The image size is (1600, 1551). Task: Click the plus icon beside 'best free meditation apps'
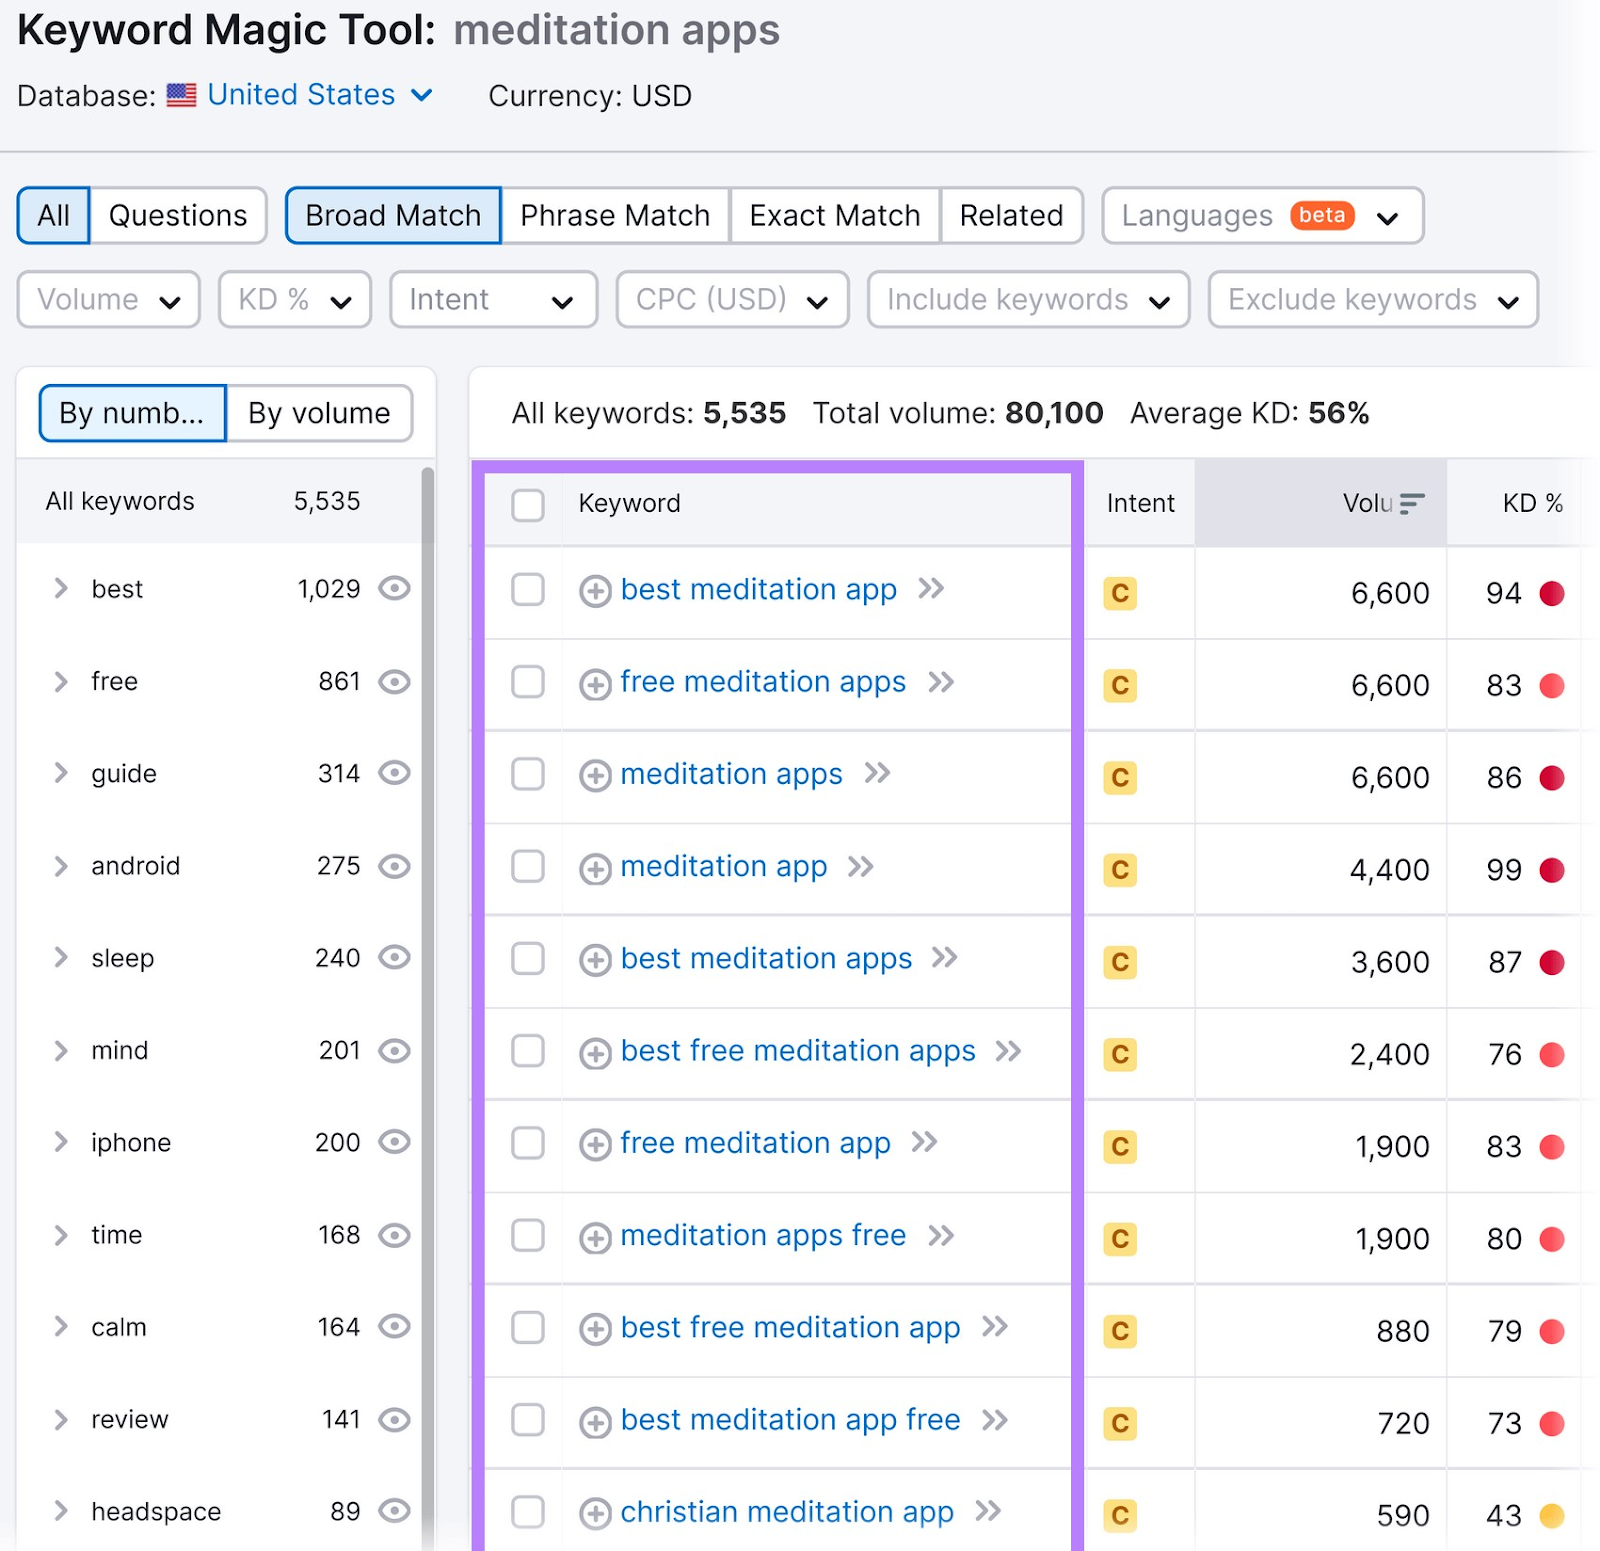coord(595,1054)
